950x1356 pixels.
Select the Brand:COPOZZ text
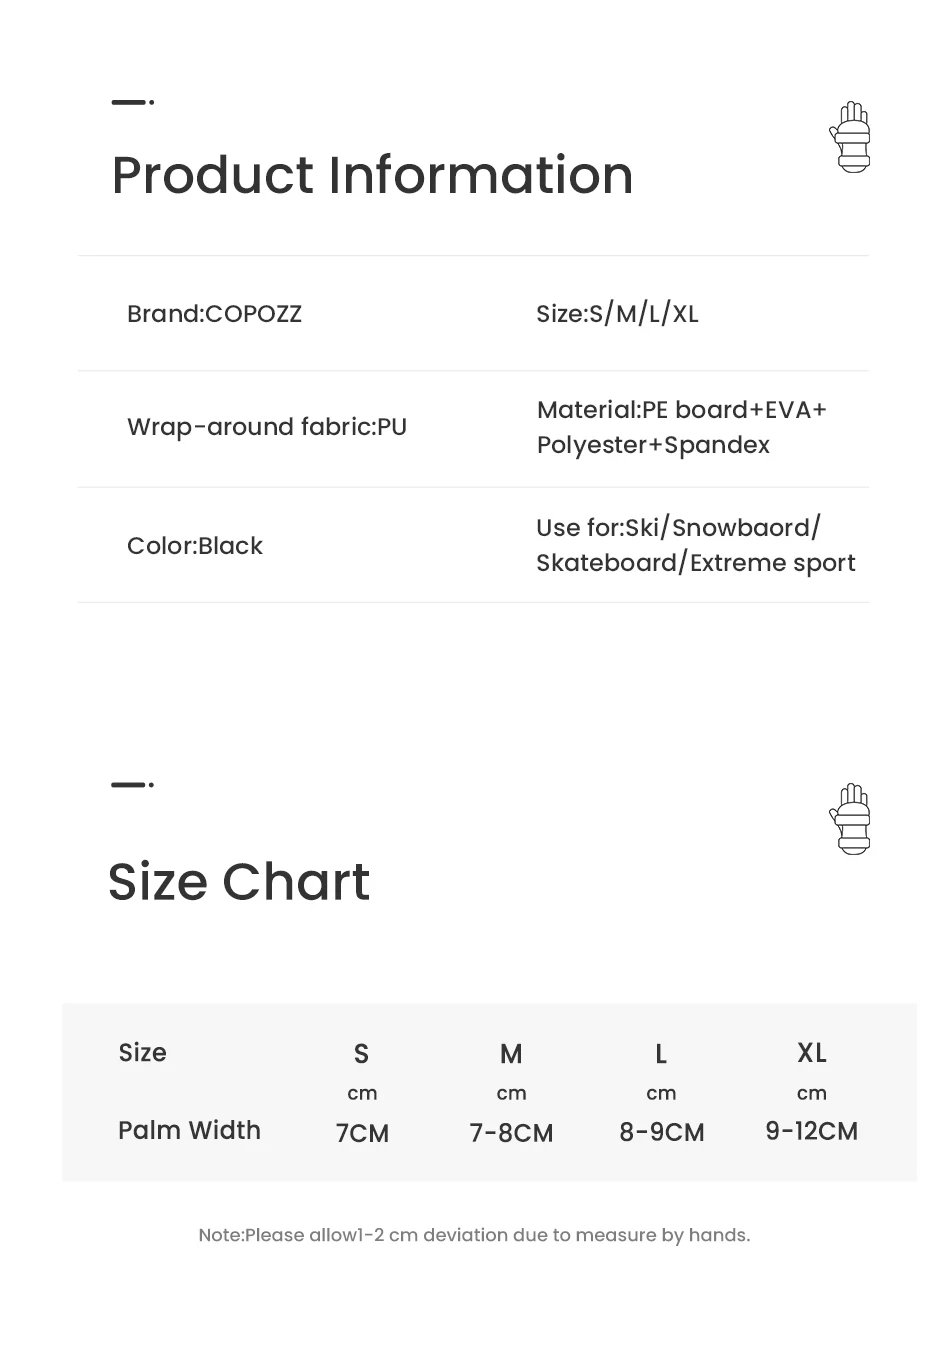coord(214,314)
